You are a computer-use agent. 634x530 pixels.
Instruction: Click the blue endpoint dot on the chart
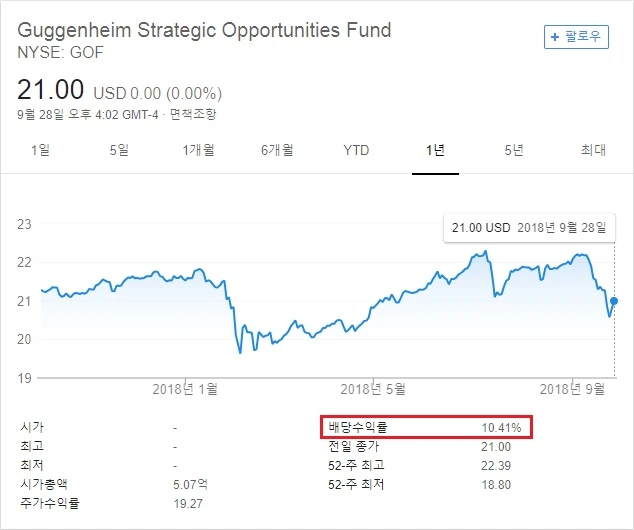click(x=614, y=300)
